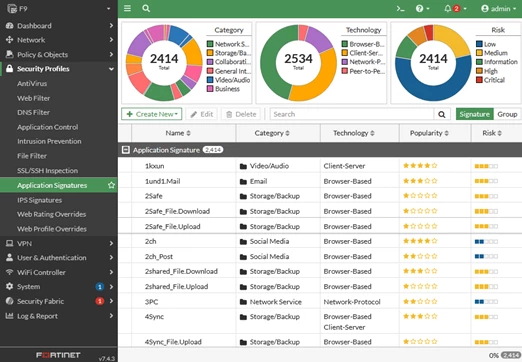
Task: Click the folder icon in 1kxun row
Action: point(243,166)
